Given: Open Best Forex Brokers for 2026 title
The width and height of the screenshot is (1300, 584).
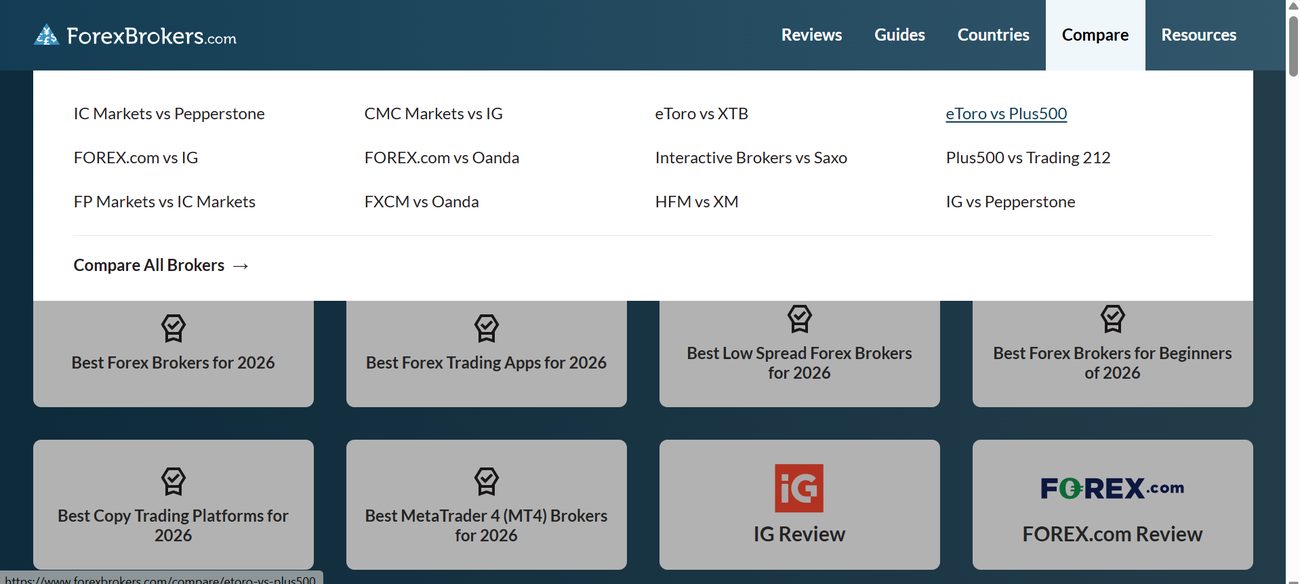Looking at the screenshot, I should (173, 363).
